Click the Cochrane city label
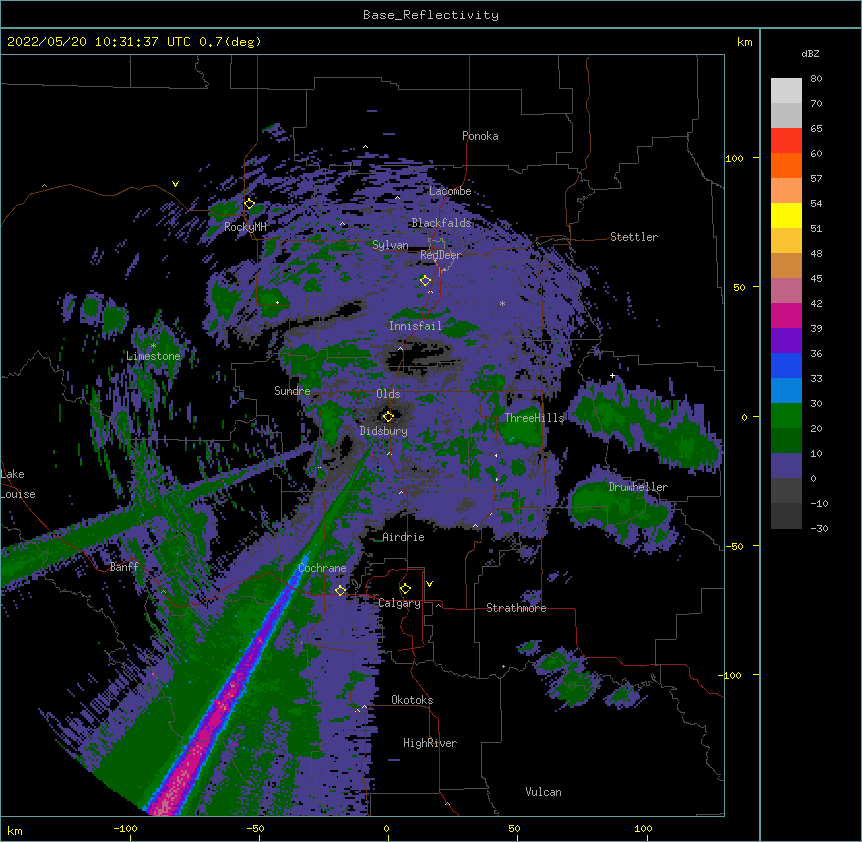 (322, 568)
